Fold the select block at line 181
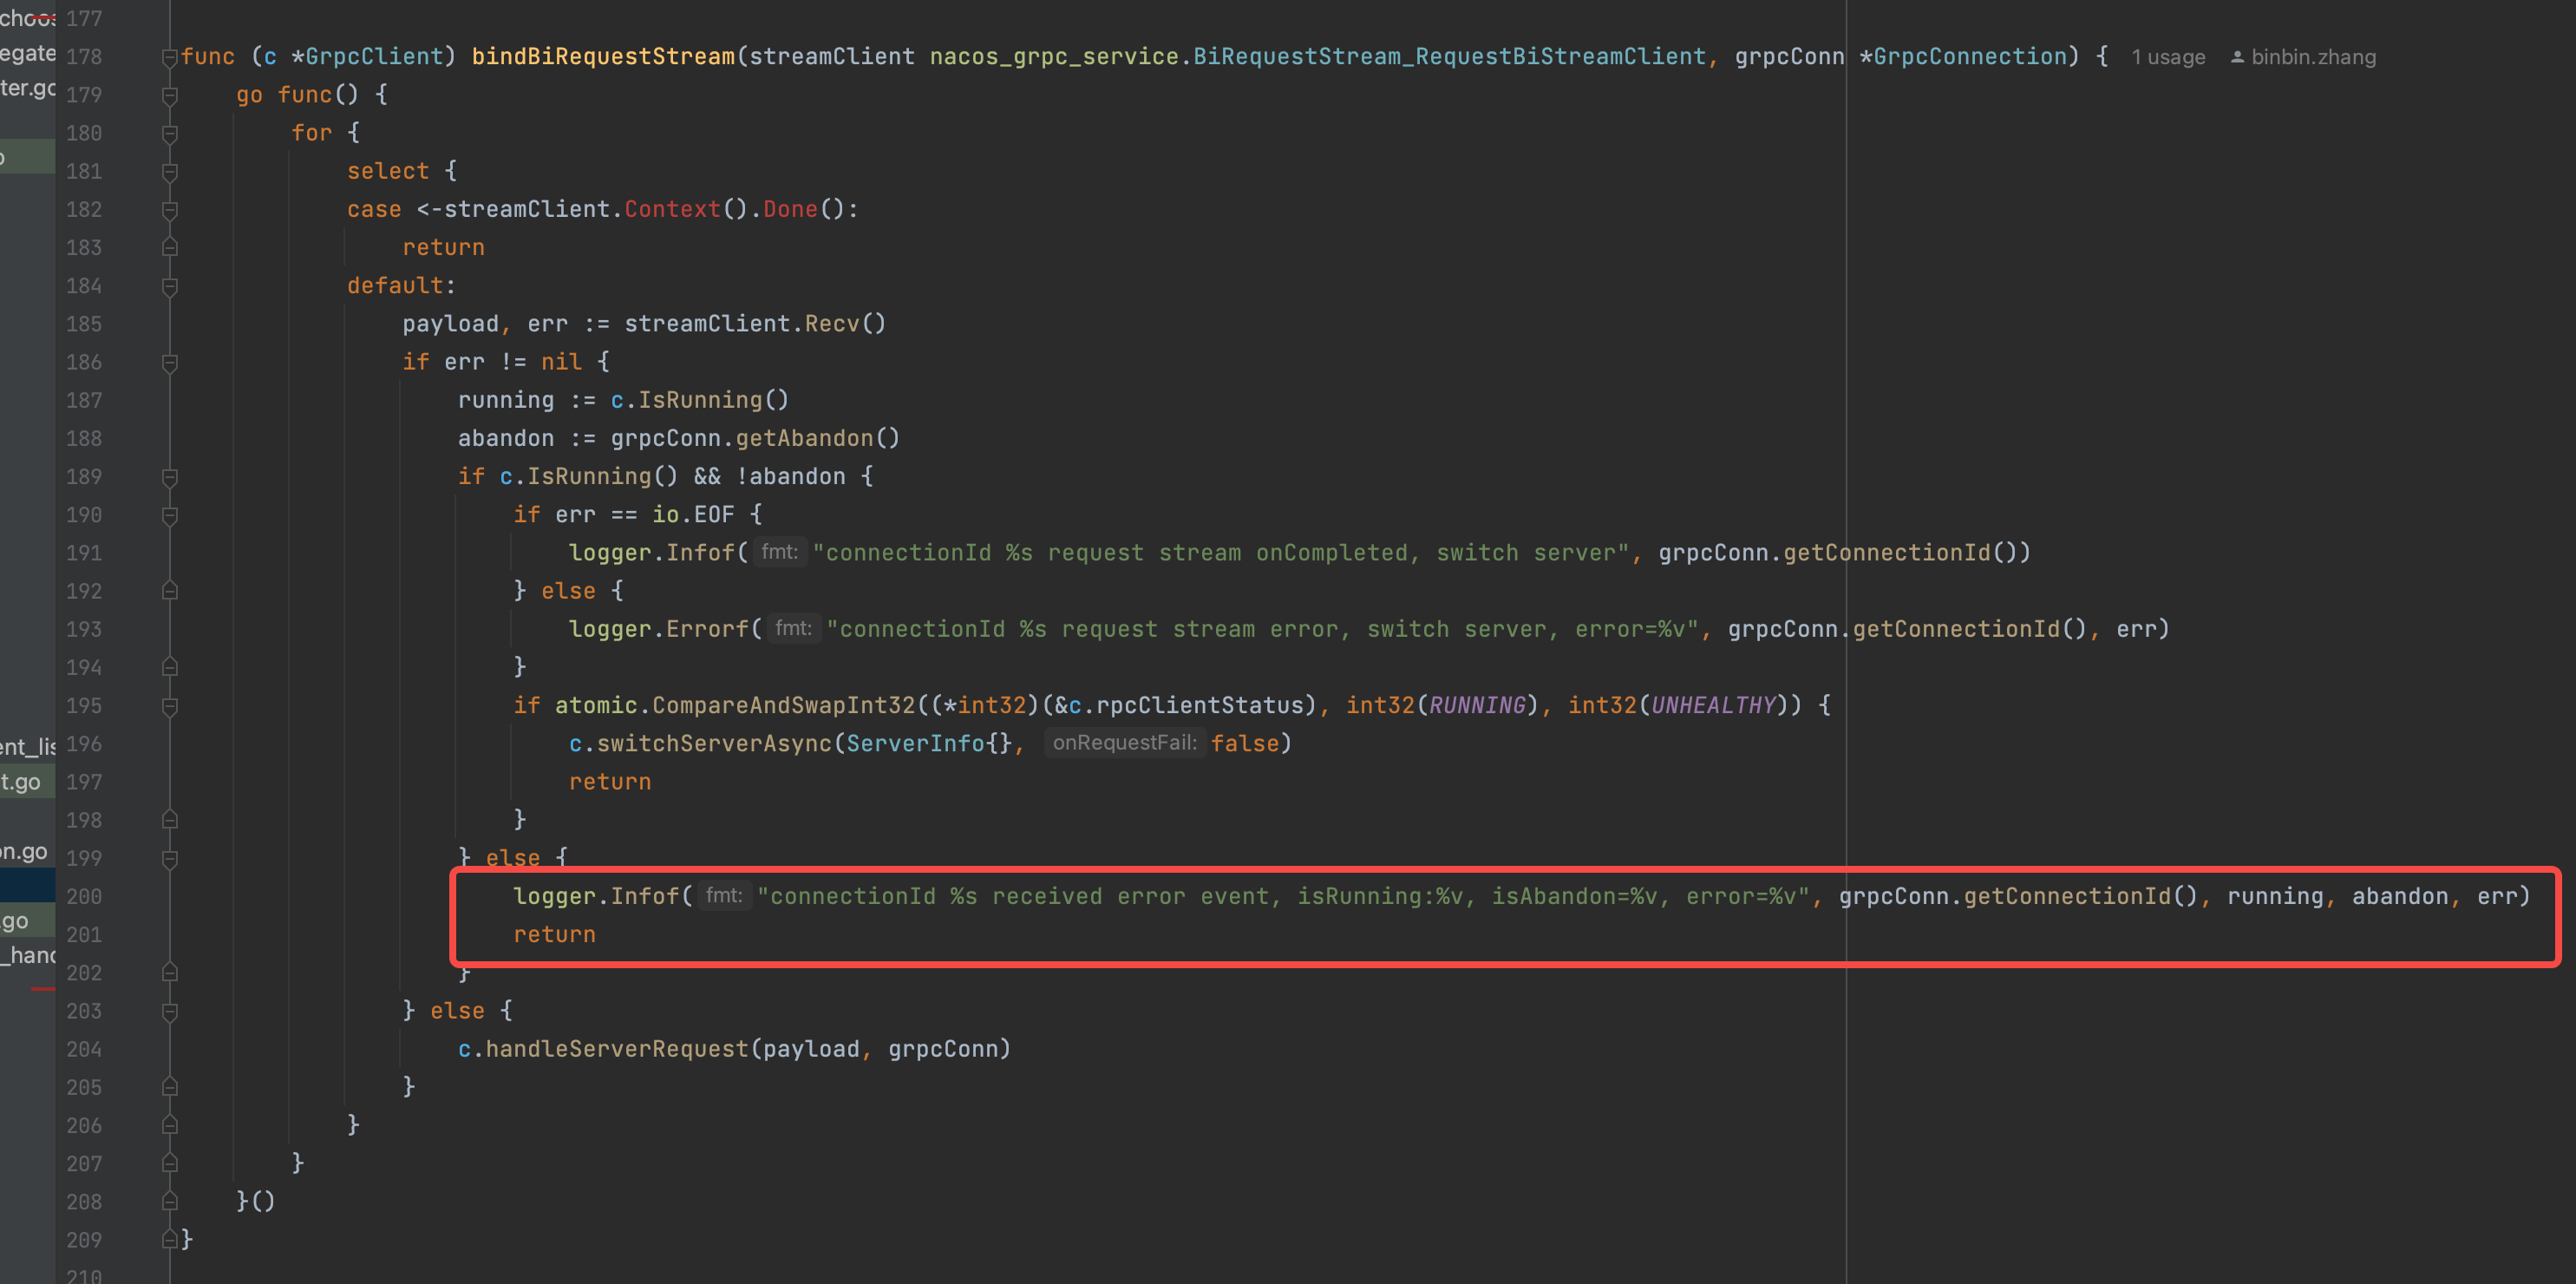The height and width of the screenshot is (1284, 2576). [x=170, y=172]
